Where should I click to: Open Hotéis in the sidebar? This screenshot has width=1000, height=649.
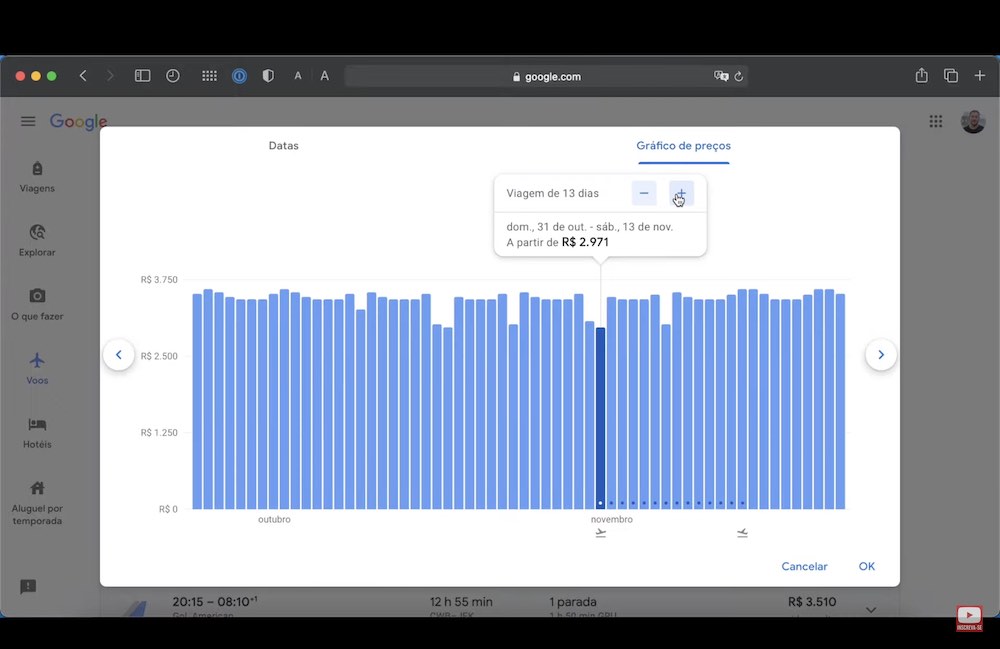[37, 433]
